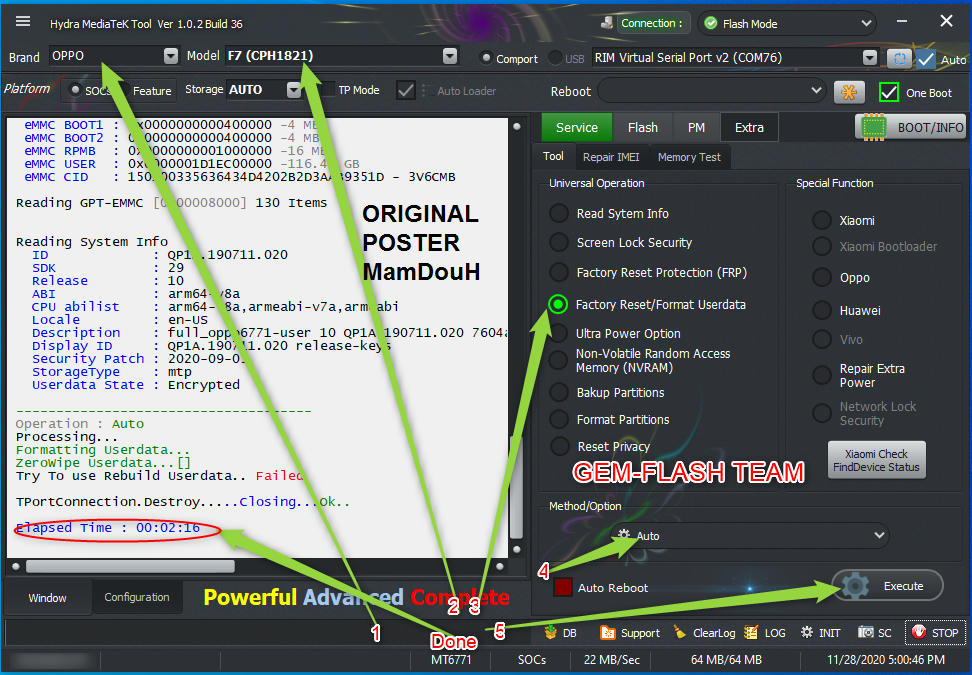Expand the Brand dropdown showing OPPO
Image resolution: width=972 pixels, height=675 pixels.
pyautogui.click(x=171, y=57)
